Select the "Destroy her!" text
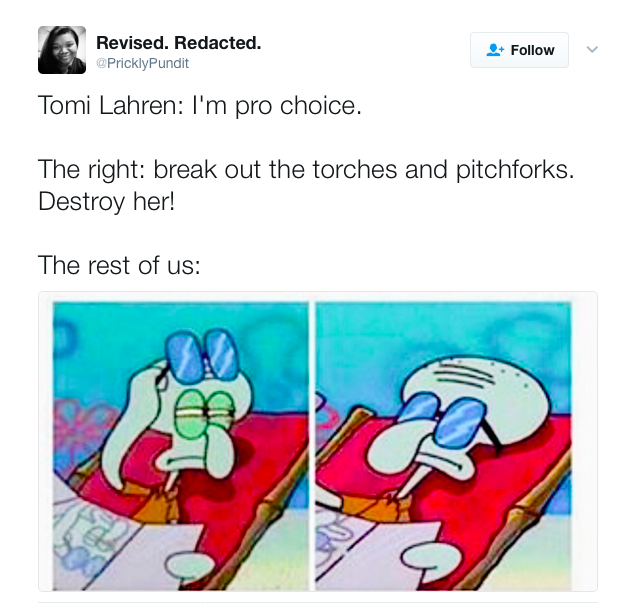 pos(106,201)
